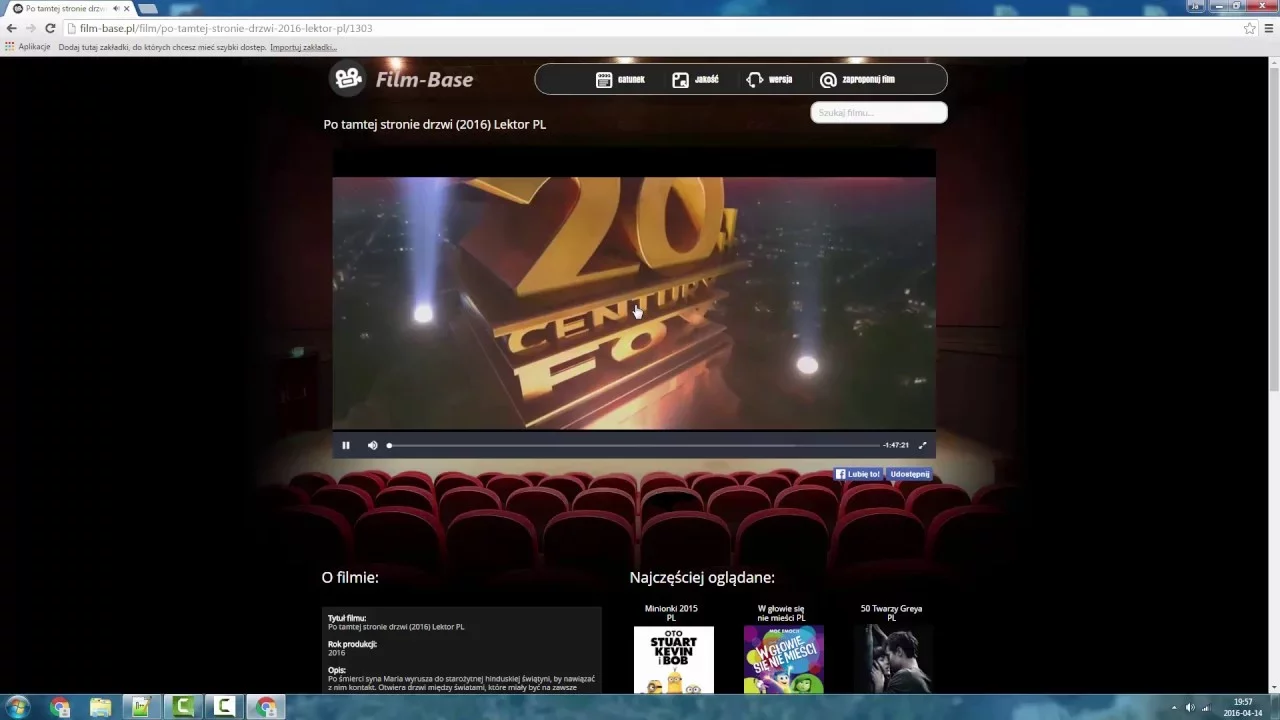Viewport: 1280px width, 720px height.
Task: Toggle fullscreen on the video player
Action: click(922, 445)
